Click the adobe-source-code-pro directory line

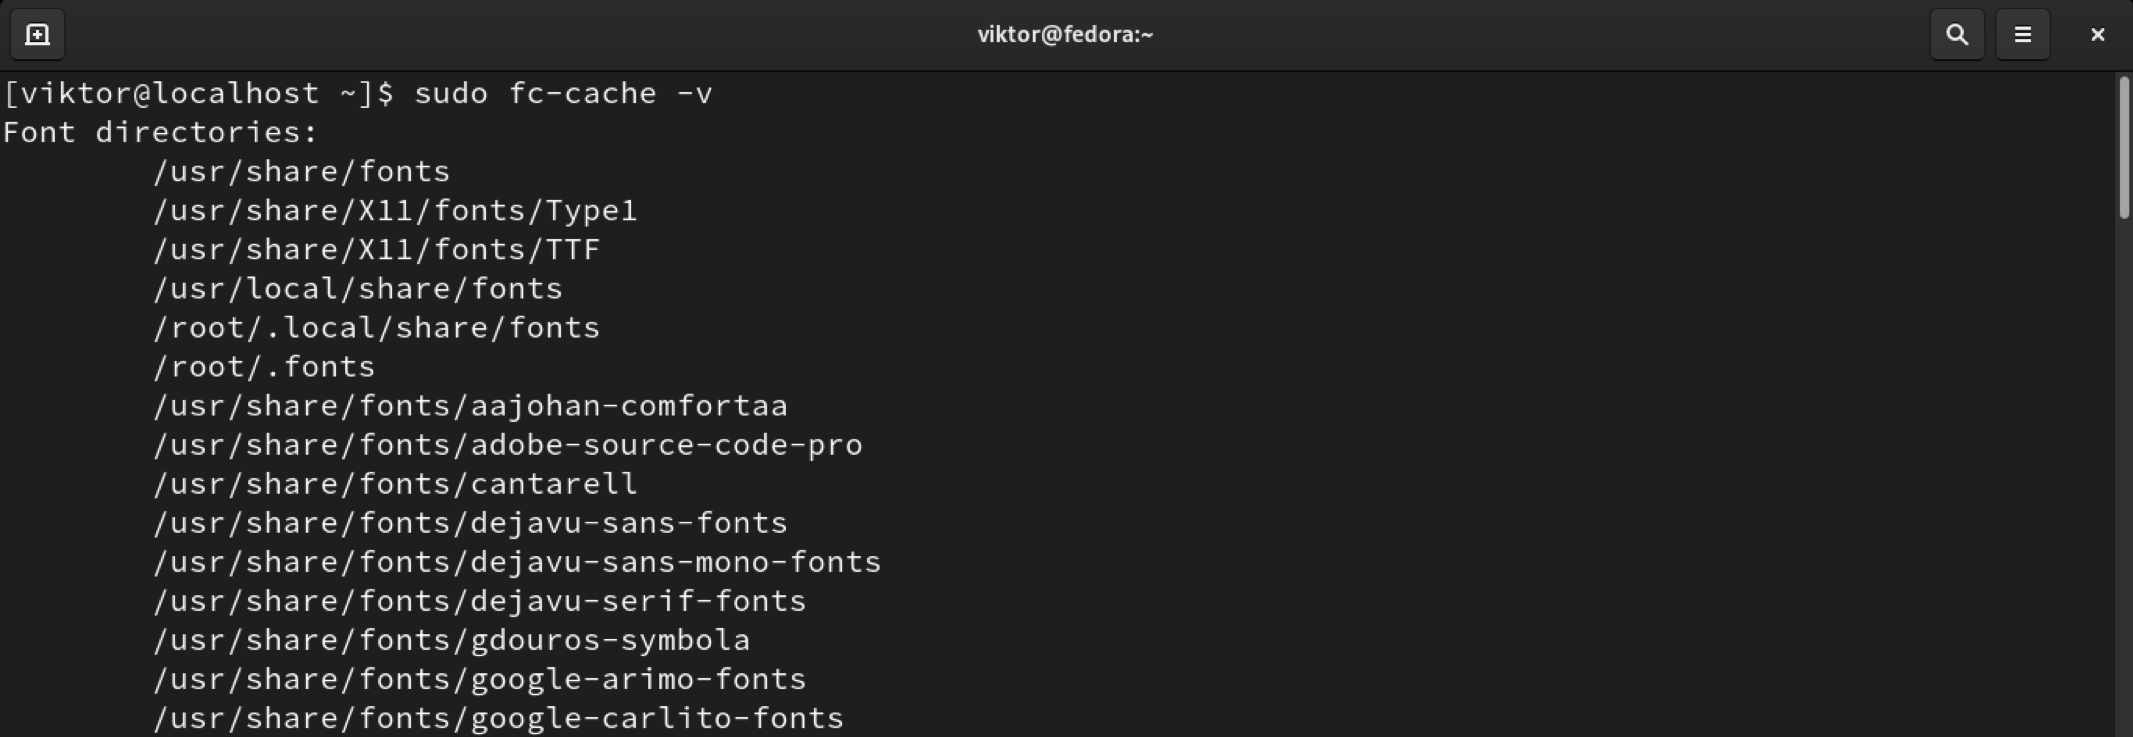click(507, 445)
